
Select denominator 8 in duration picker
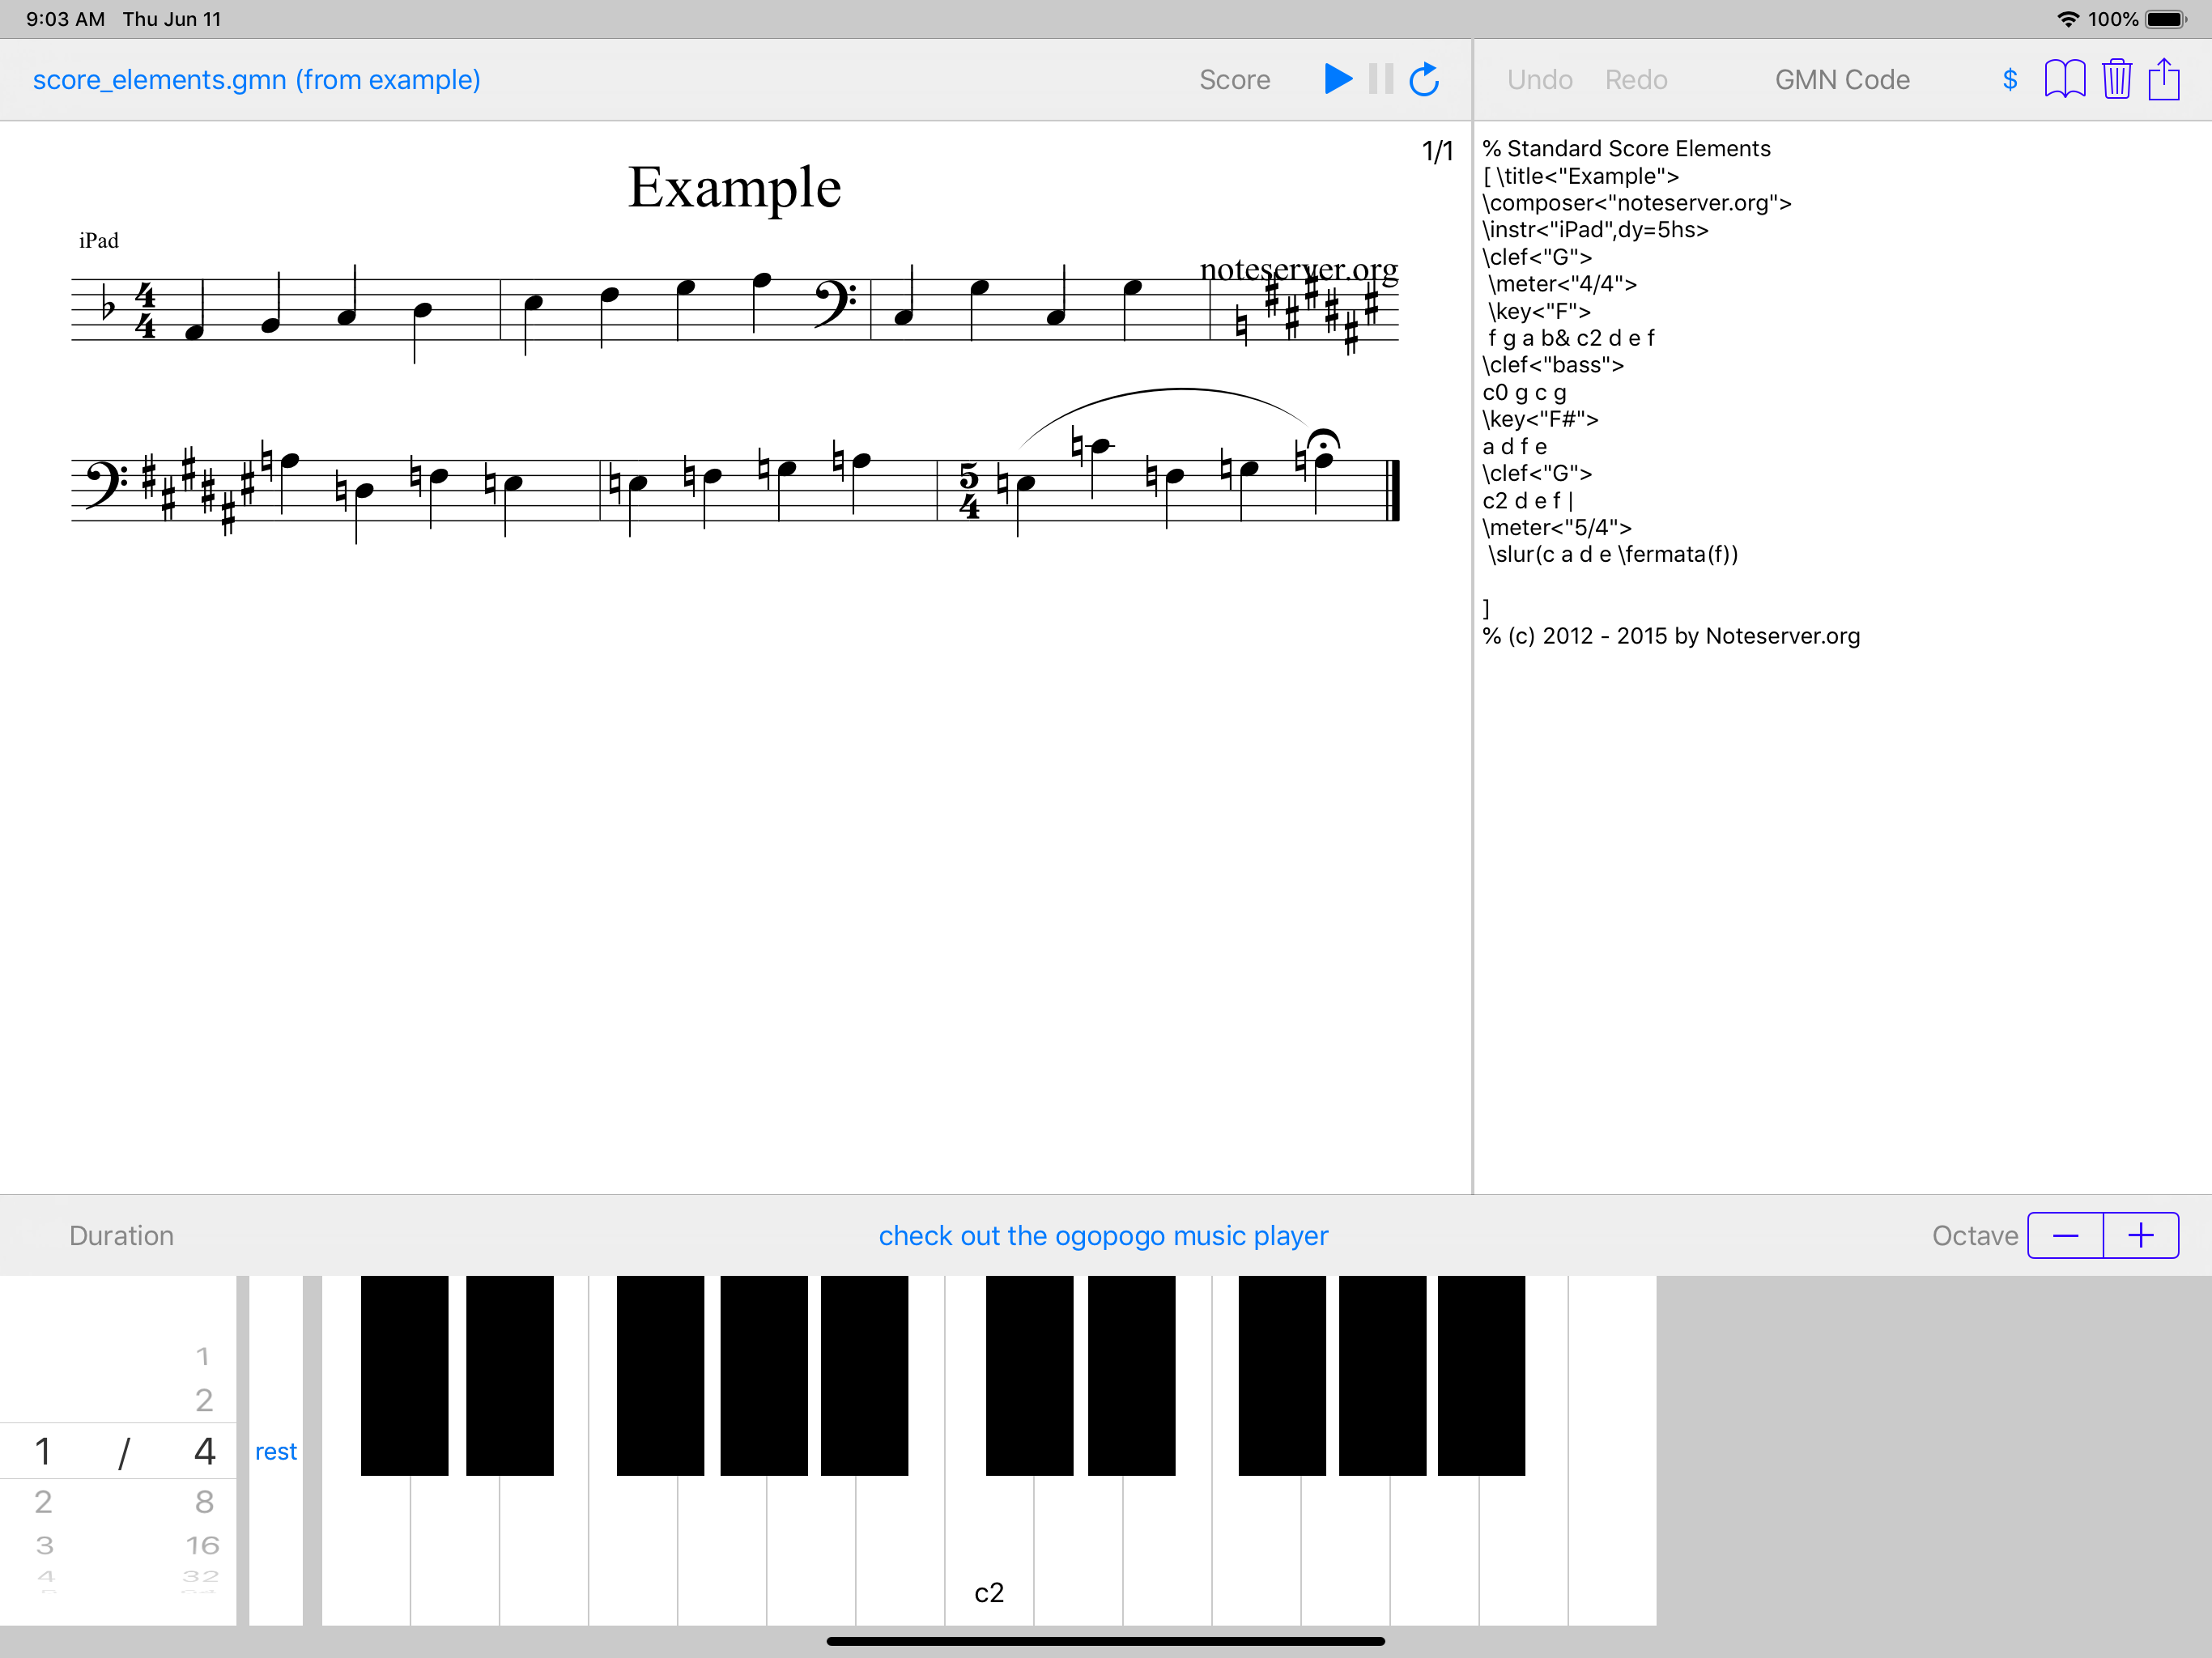click(x=204, y=1501)
